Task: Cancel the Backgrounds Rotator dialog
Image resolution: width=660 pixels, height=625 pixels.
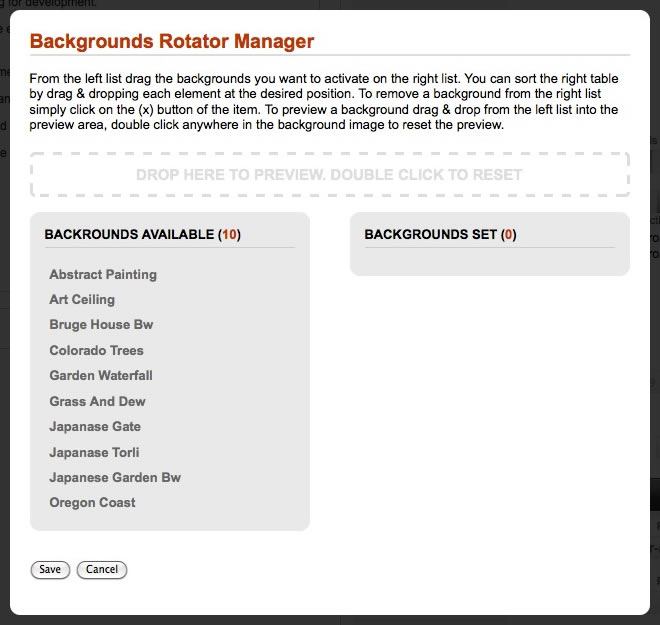Action: point(102,570)
